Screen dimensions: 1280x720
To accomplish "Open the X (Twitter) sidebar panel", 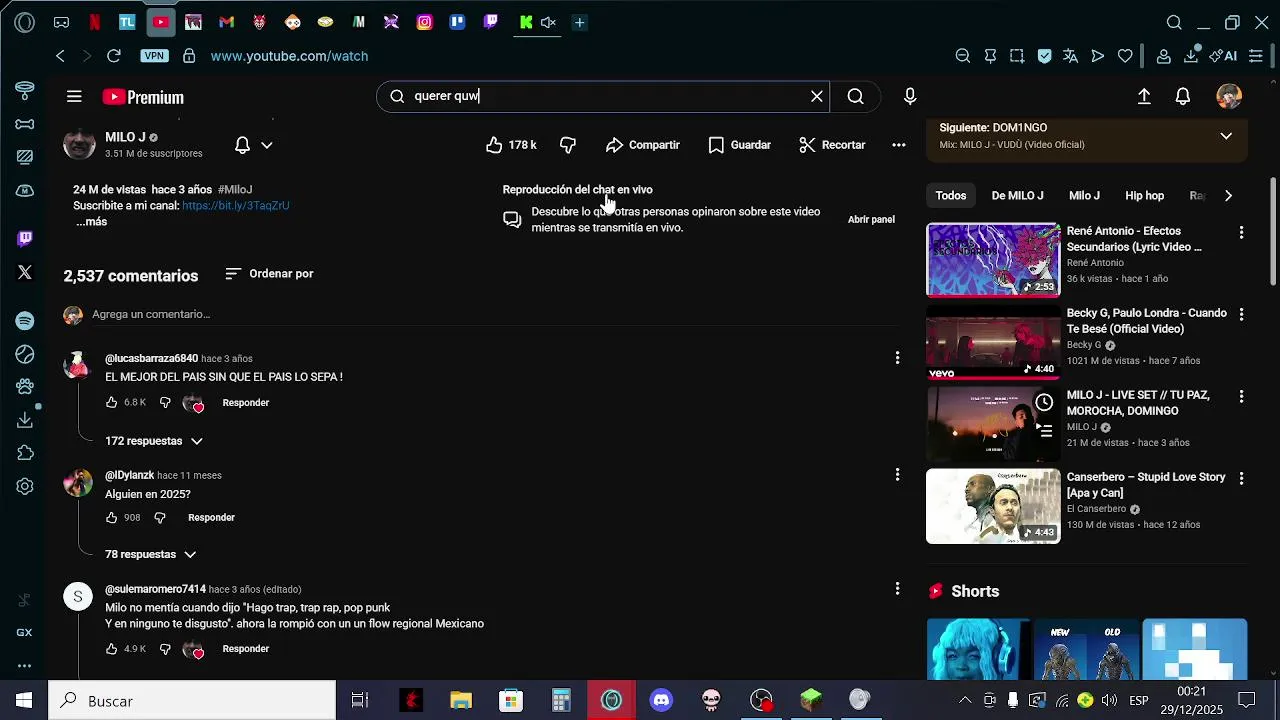I will 25,272.
